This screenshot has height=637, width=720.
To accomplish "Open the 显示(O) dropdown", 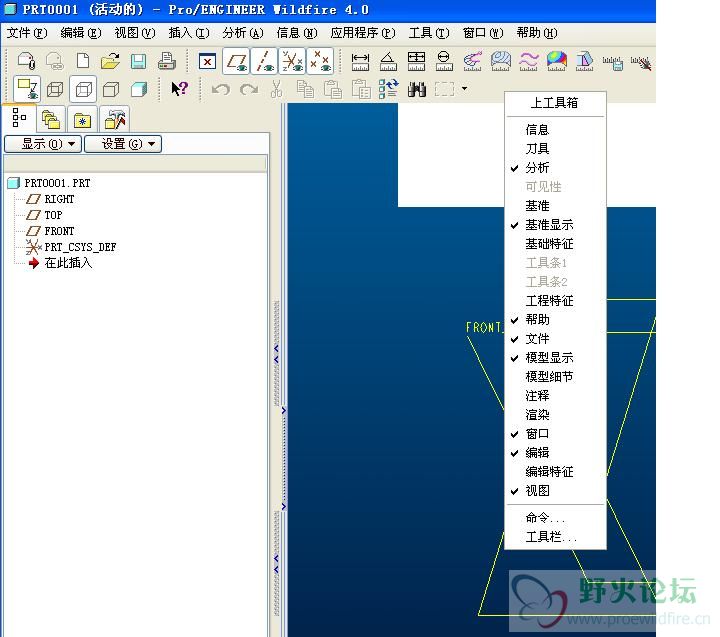I will (43, 144).
